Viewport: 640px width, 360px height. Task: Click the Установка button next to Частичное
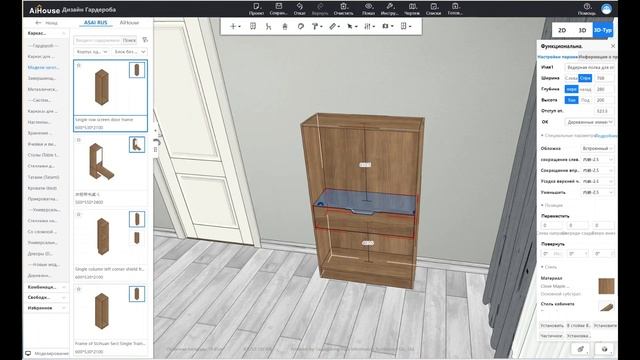tap(578, 336)
